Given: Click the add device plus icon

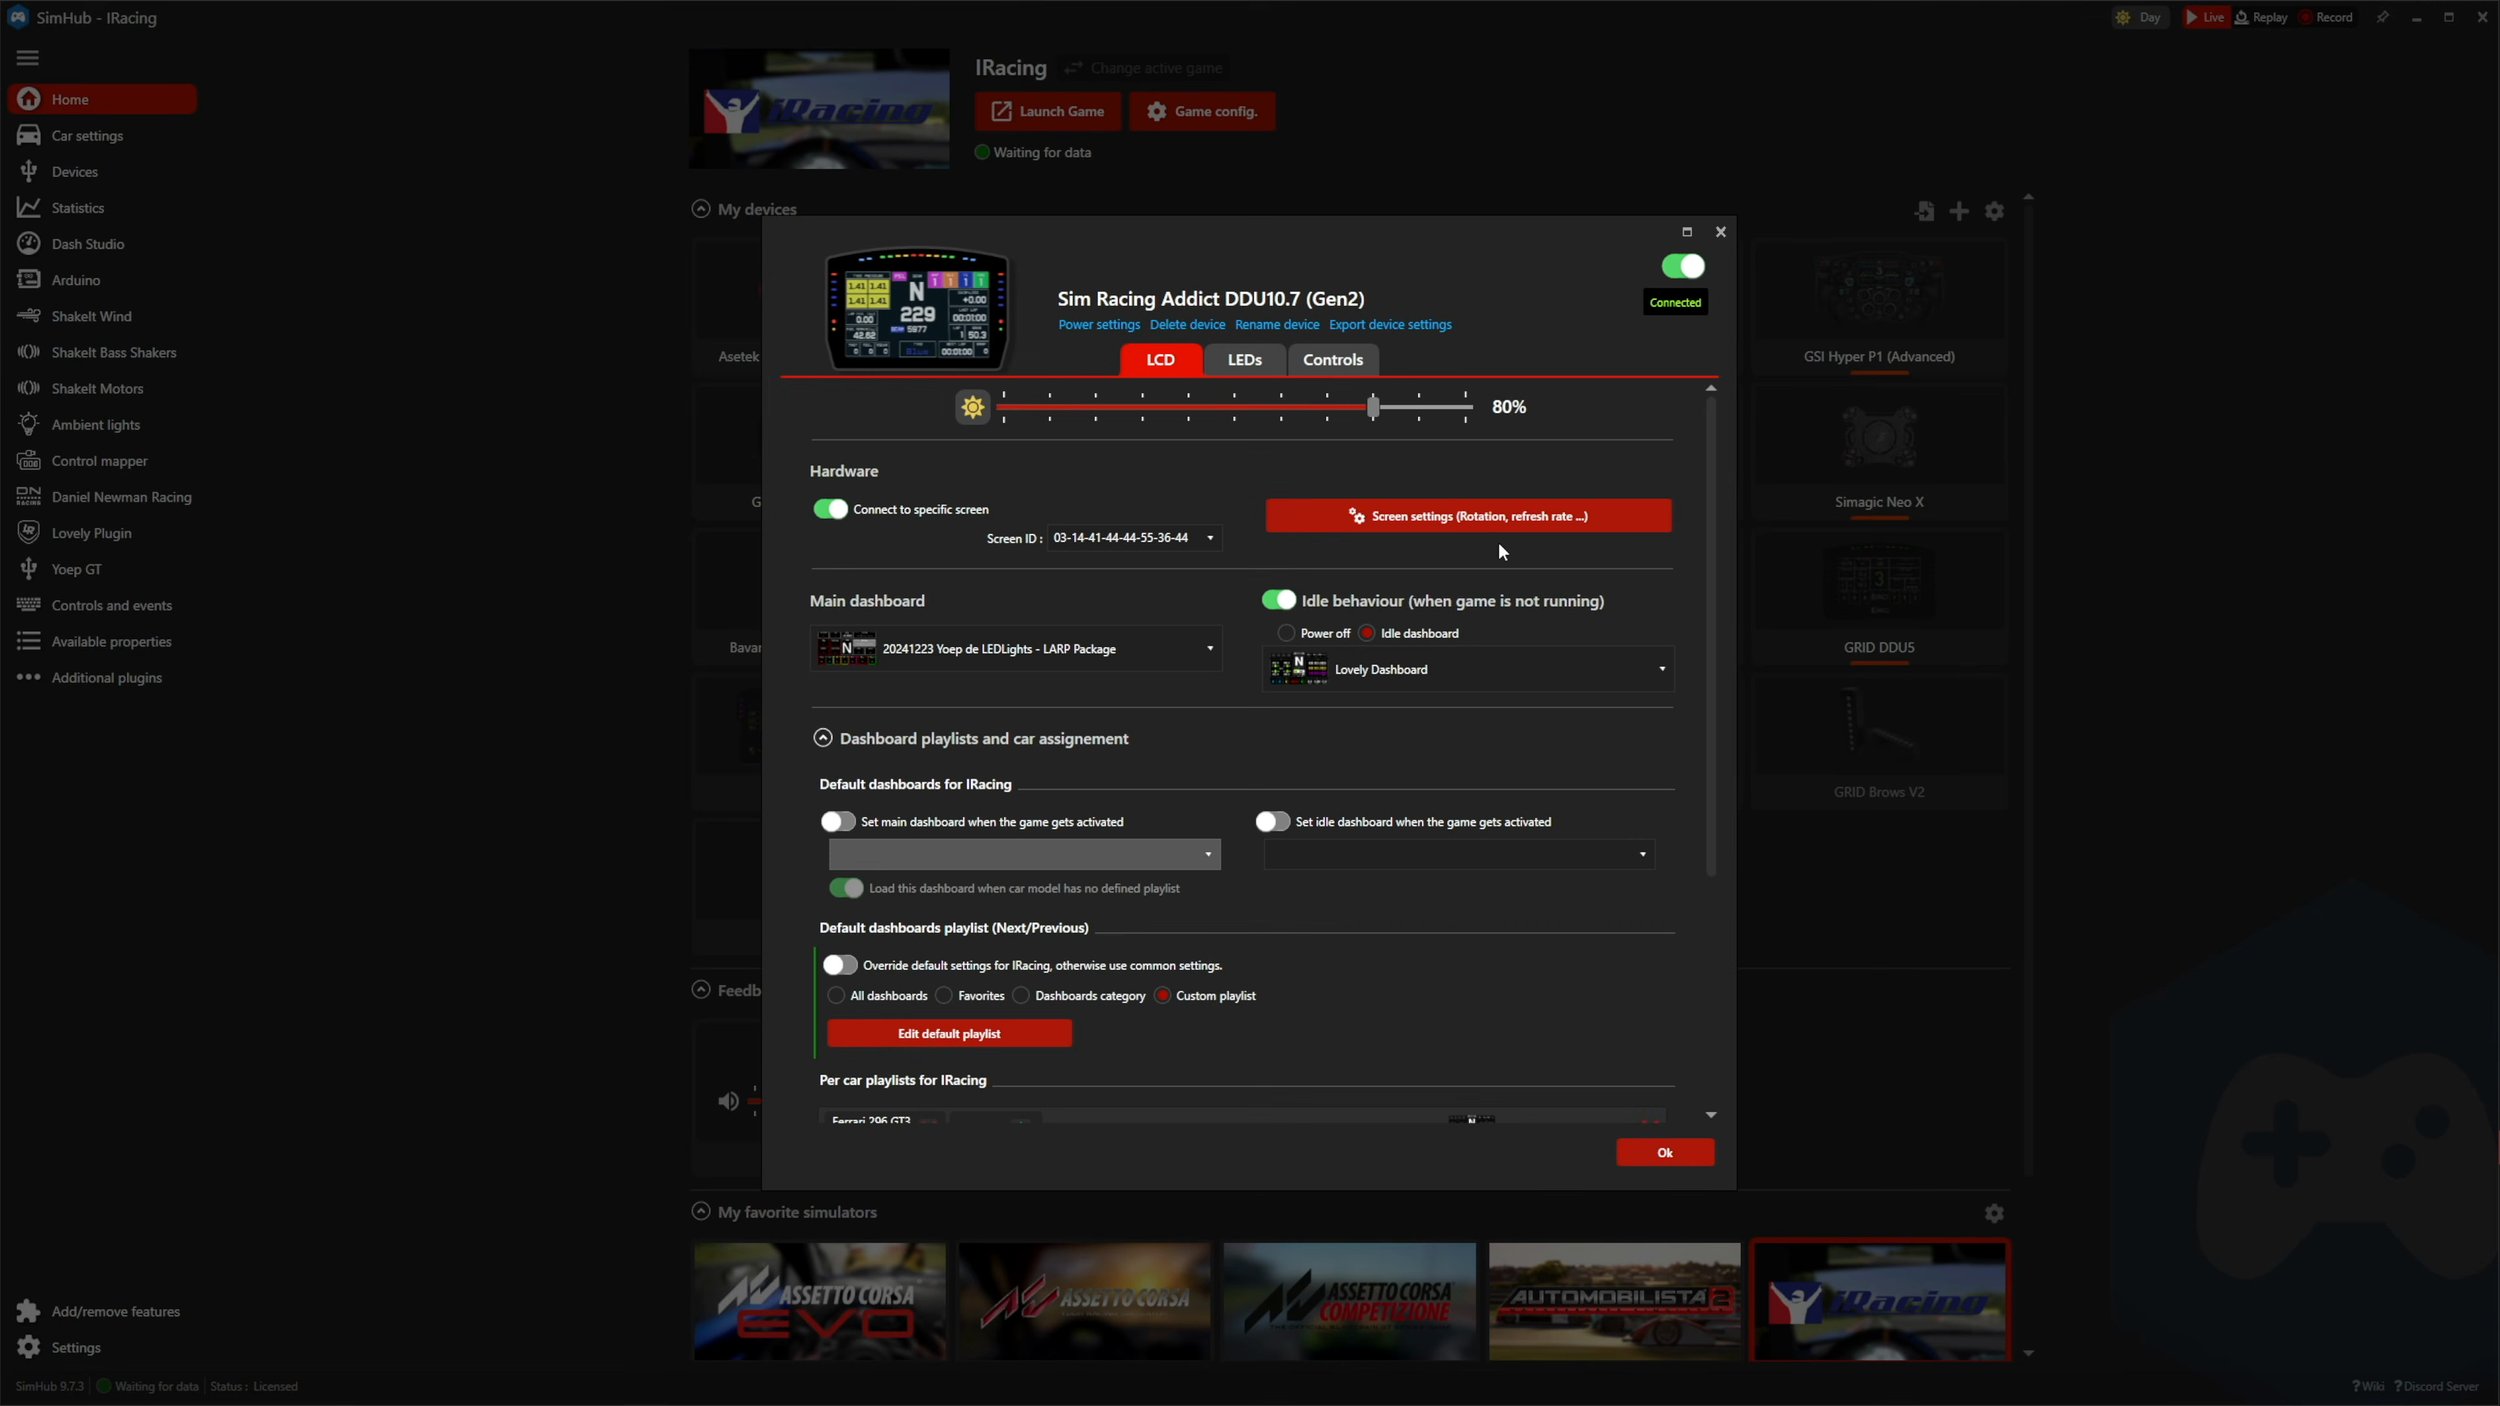Looking at the screenshot, I should pos(1959,211).
